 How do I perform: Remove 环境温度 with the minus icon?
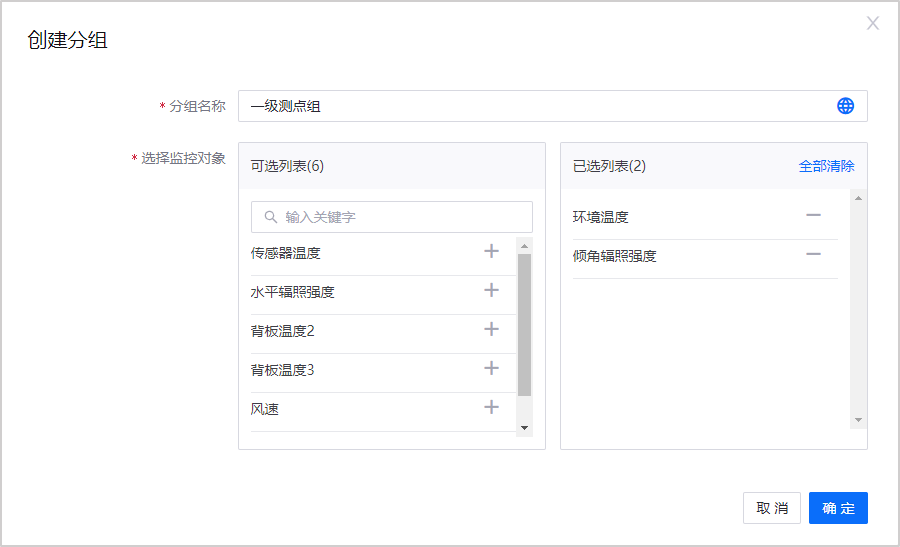point(813,215)
